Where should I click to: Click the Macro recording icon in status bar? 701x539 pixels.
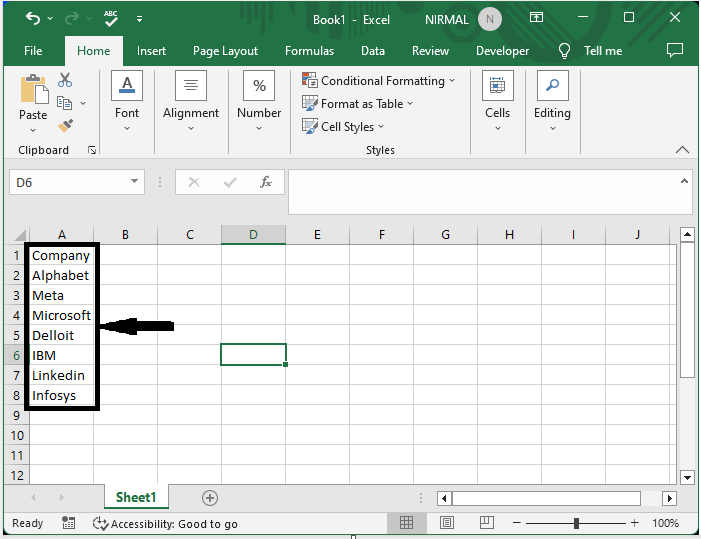[x=68, y=523]
